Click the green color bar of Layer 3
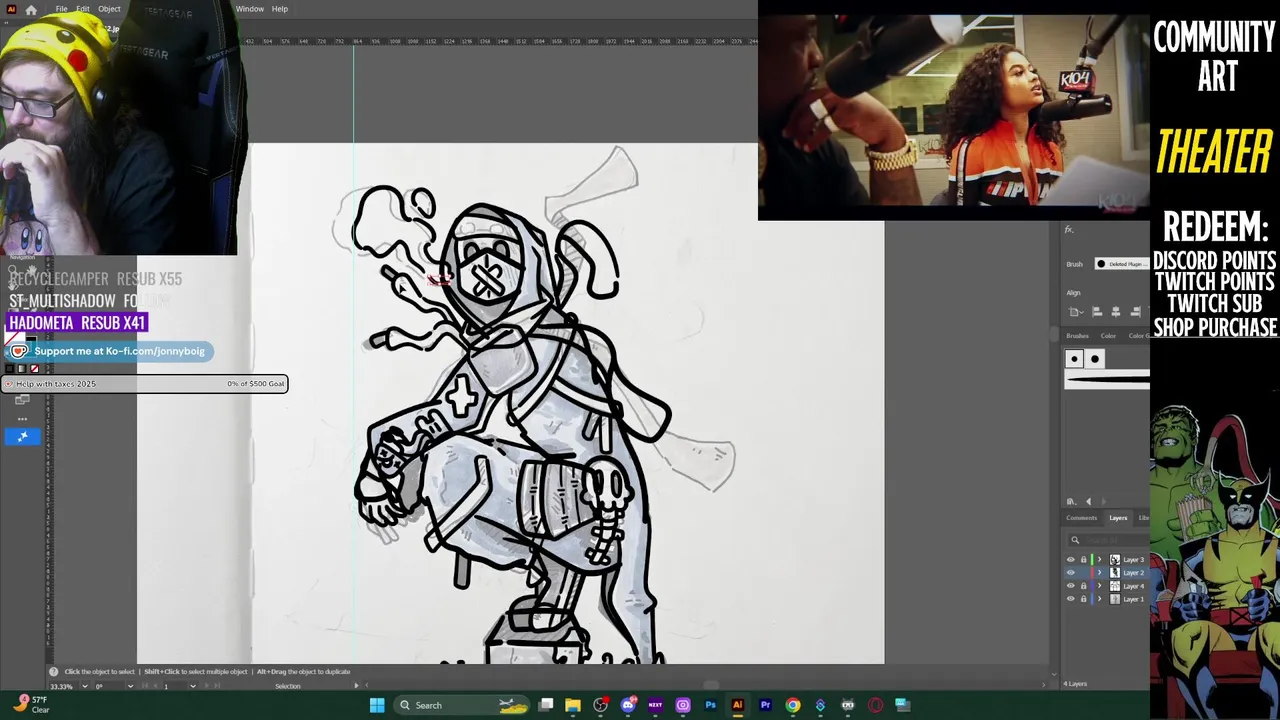 1092,560
